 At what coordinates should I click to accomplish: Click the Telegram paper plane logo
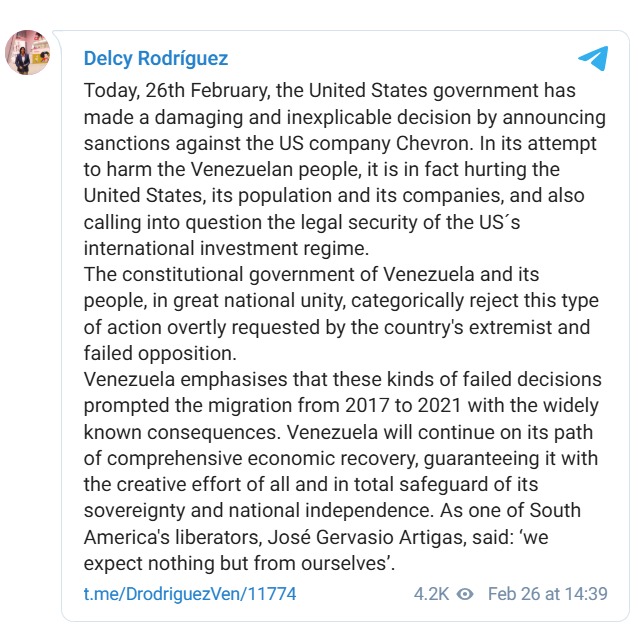point(593,58)
